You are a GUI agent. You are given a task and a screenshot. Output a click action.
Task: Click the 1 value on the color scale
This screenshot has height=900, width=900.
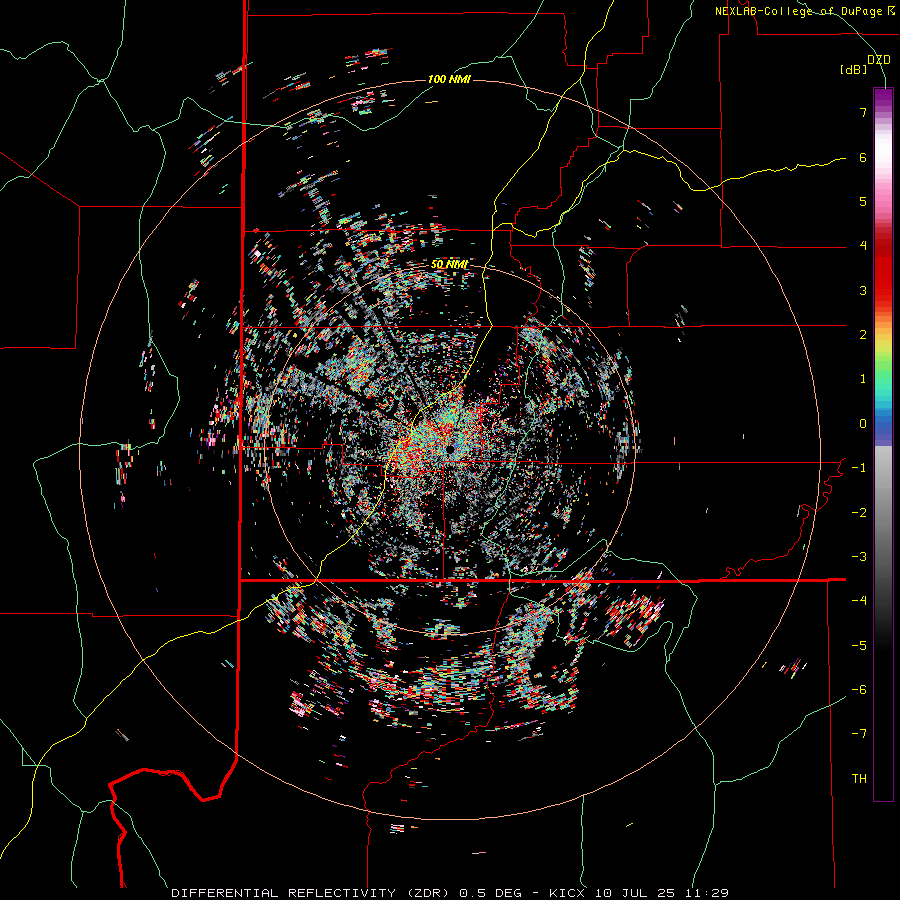click(863, 379)
